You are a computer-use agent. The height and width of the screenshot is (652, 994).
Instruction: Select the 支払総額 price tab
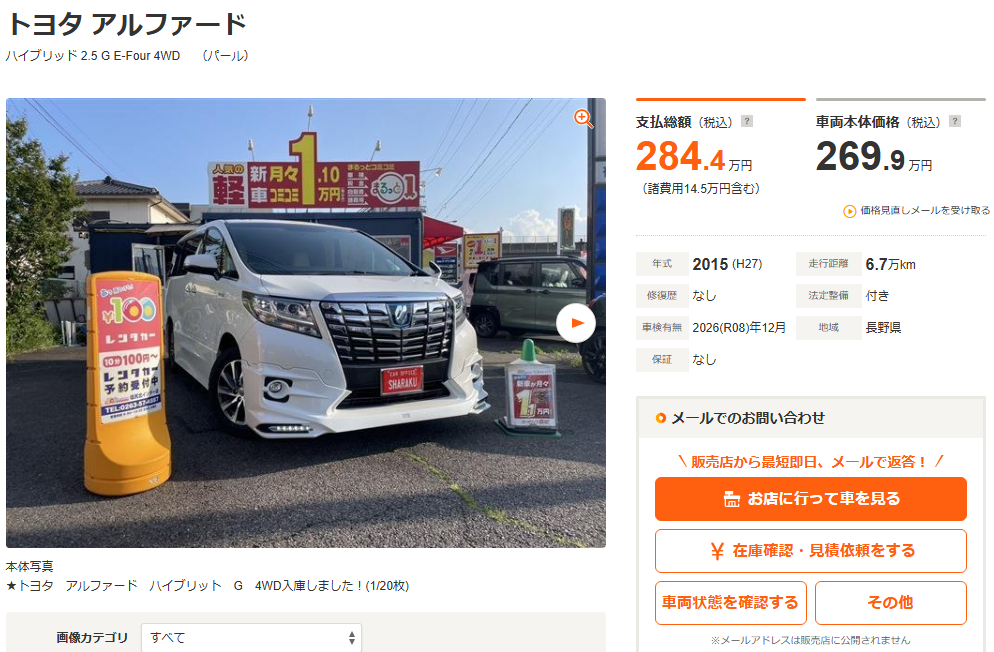tap(721, 147)
